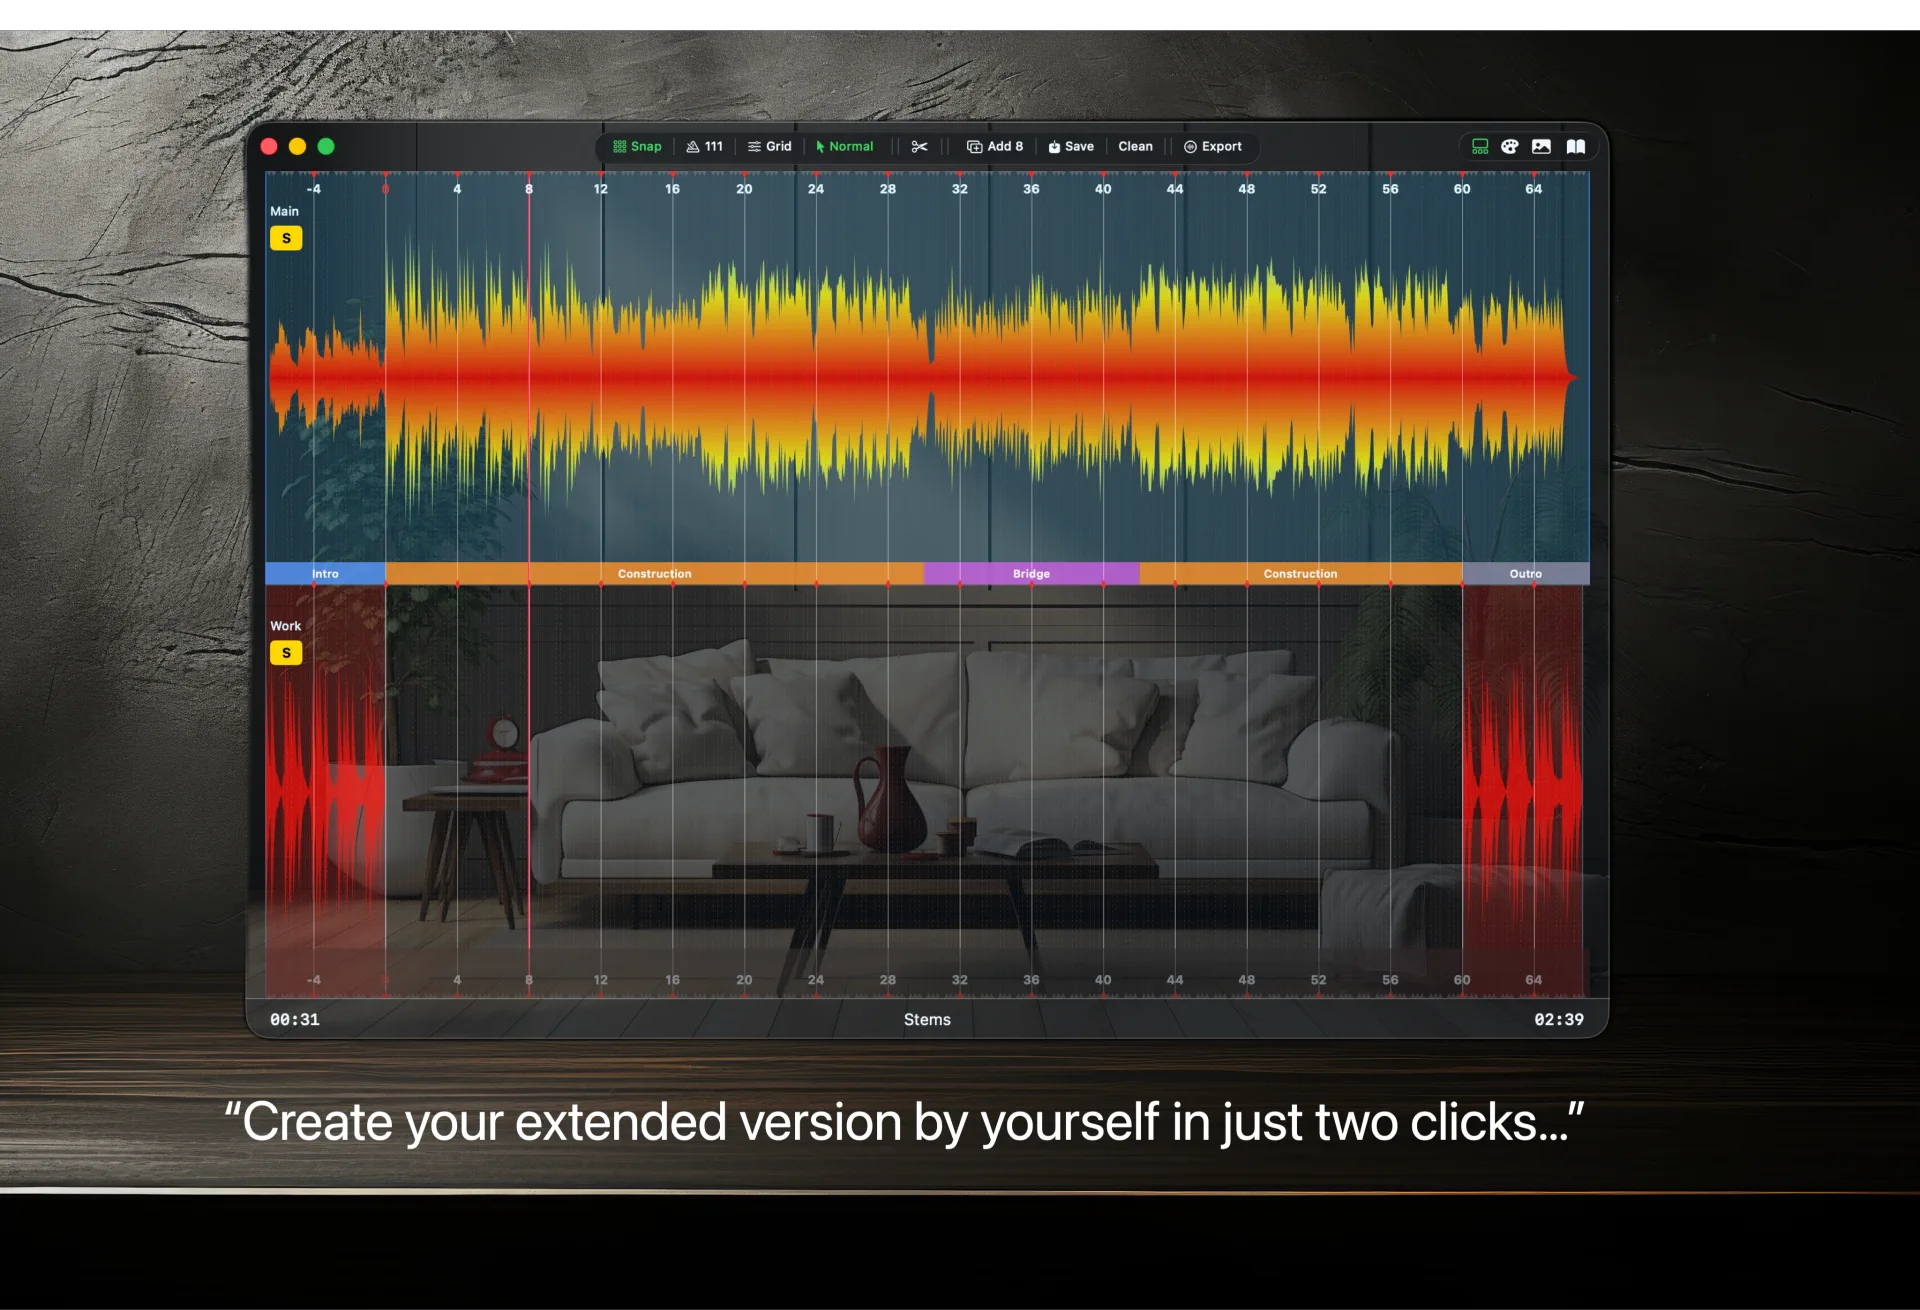This screenshot has height=1310, width=1920.
Task: Click the Clean button
Action: tap(1135, 146)
